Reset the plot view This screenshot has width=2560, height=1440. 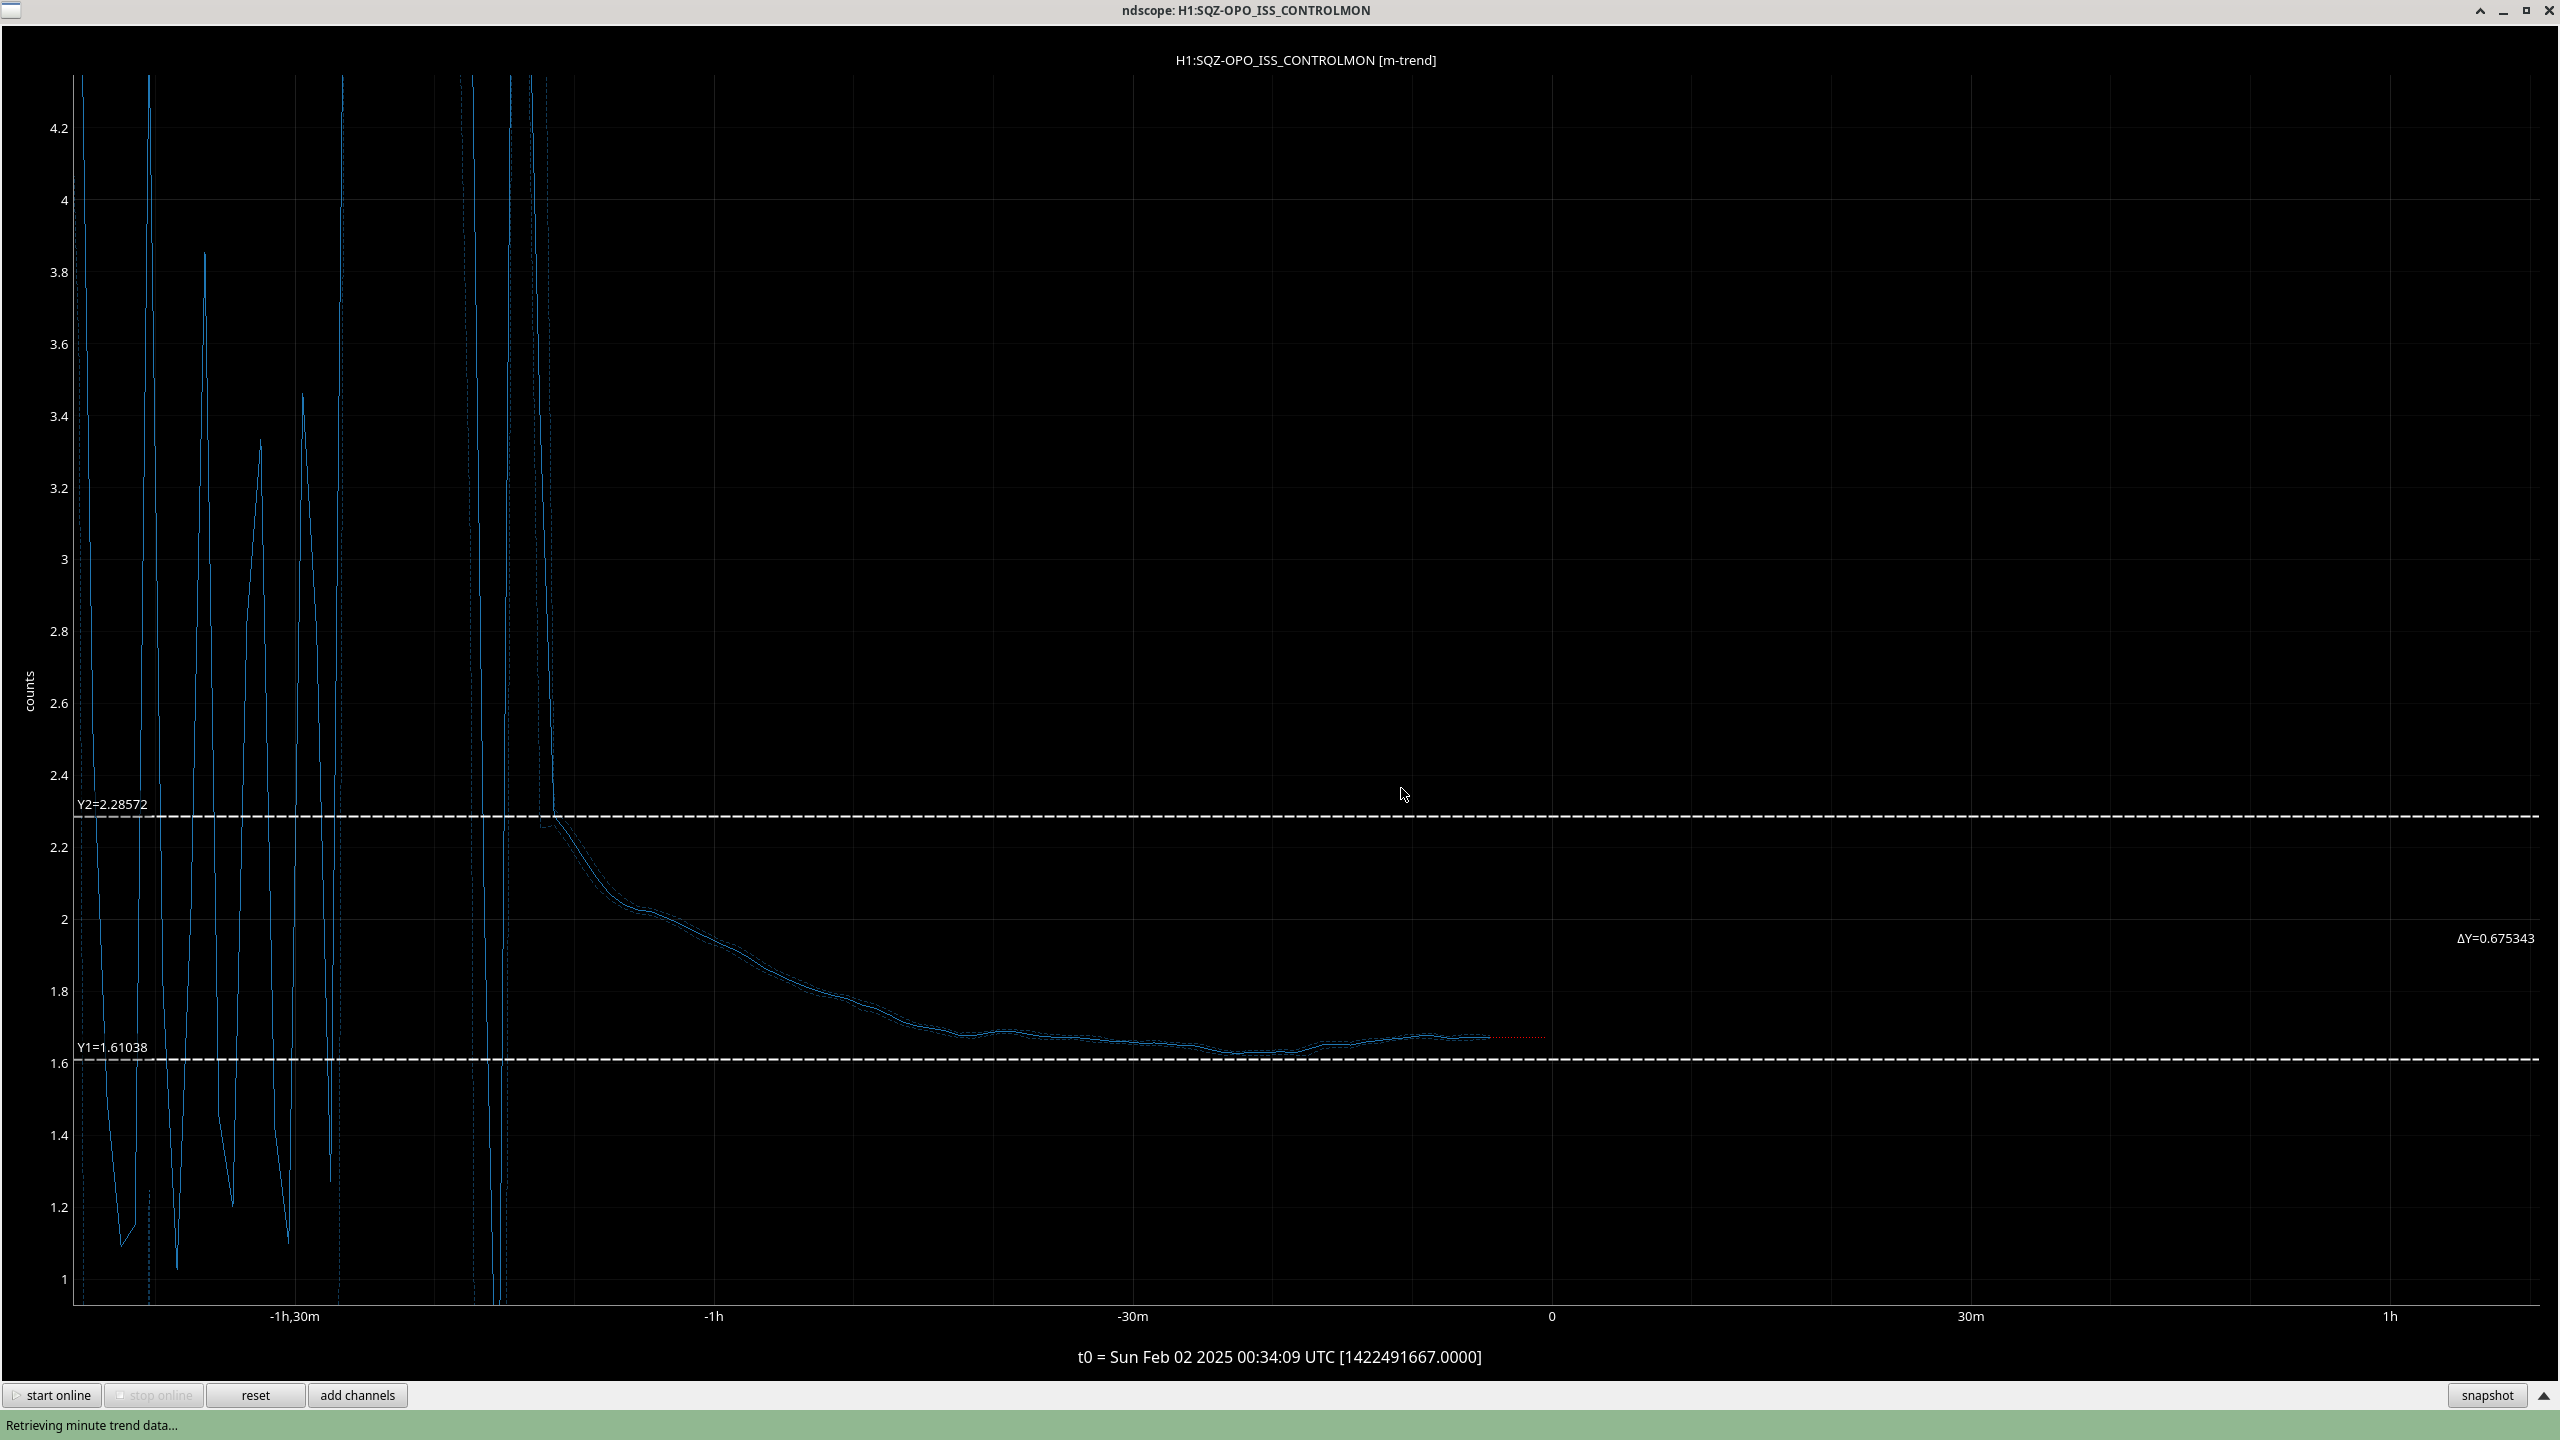point(255,1395)
